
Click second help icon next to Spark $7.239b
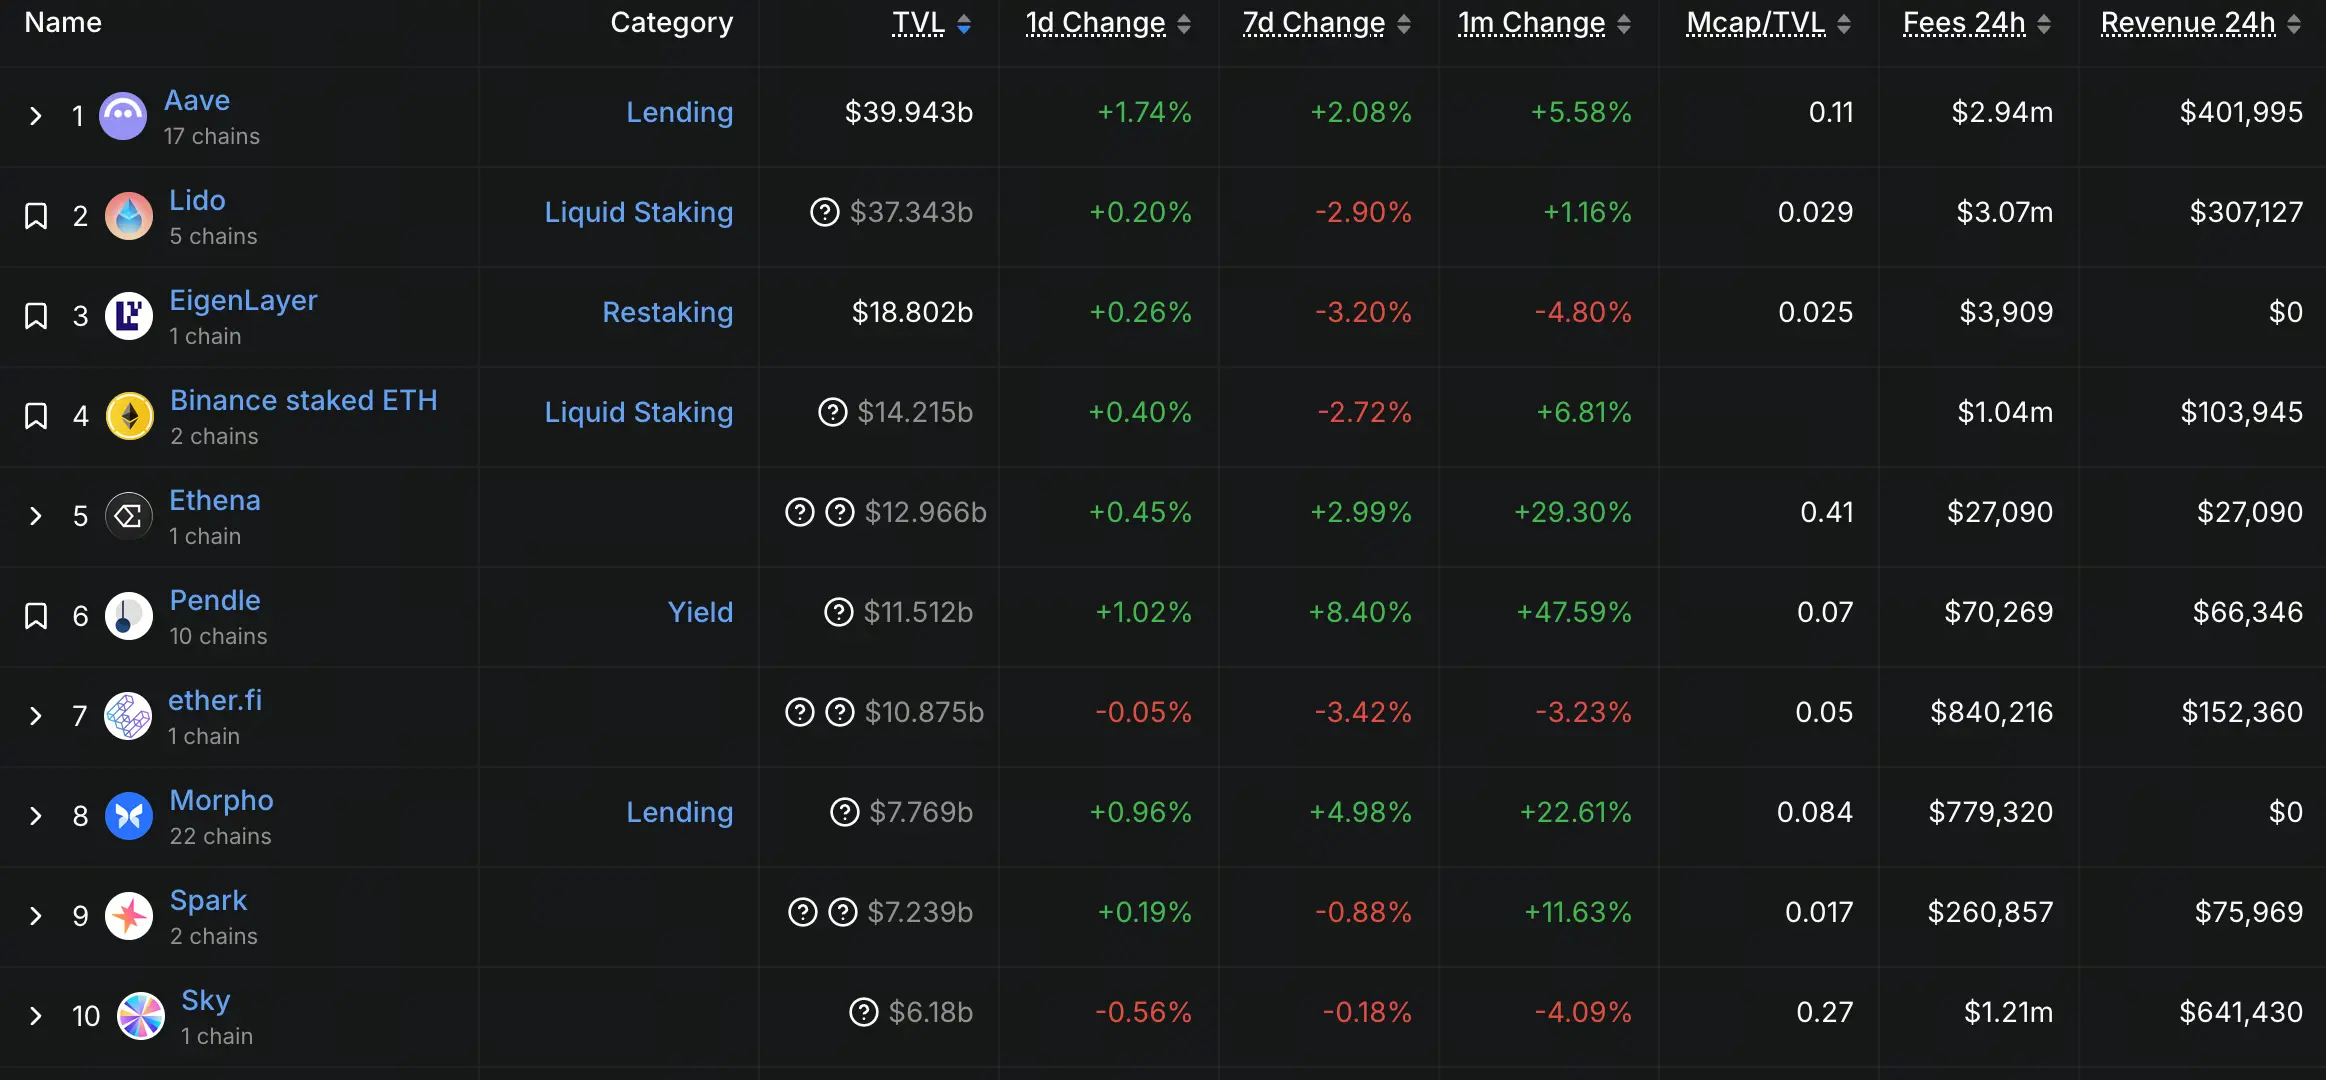tap(843, 912)
